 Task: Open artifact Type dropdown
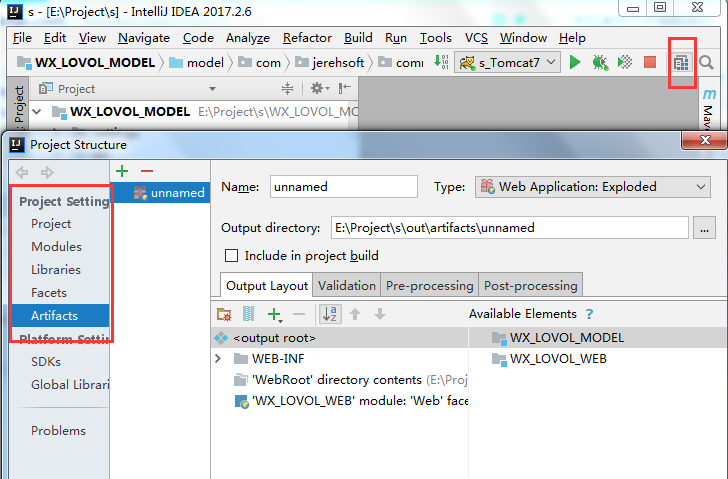[592, 187]
